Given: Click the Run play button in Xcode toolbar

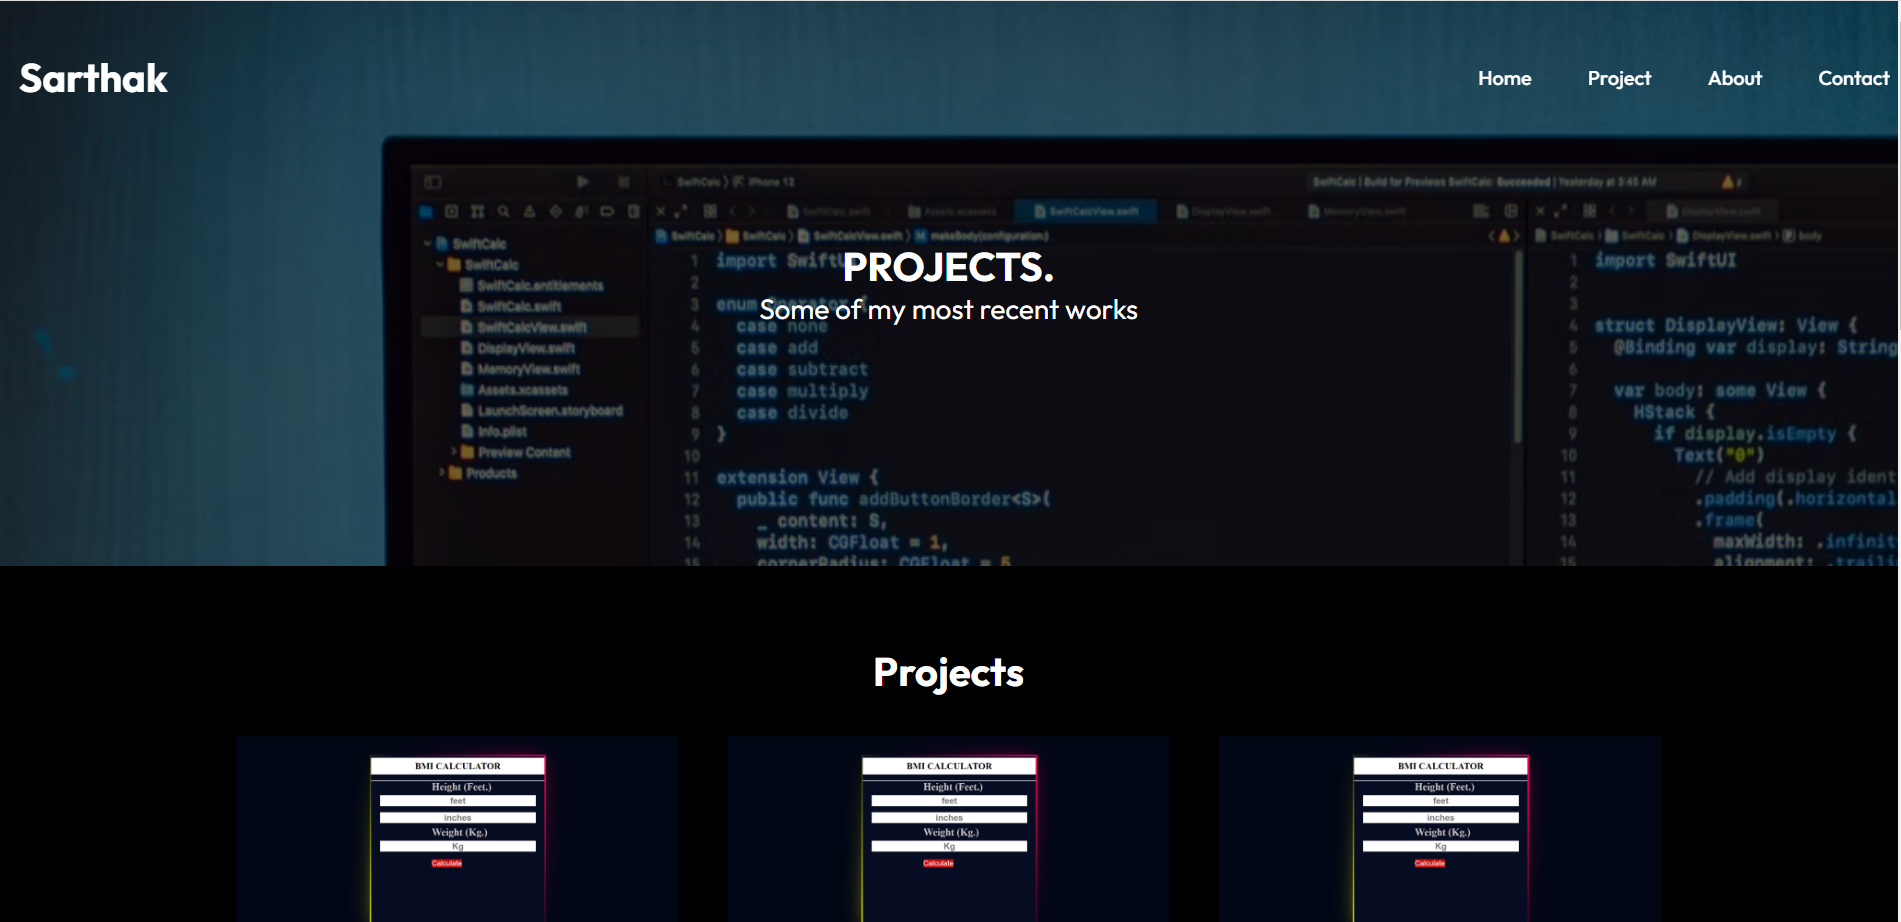Looking at the screenshot, I should tap(584, 183).
